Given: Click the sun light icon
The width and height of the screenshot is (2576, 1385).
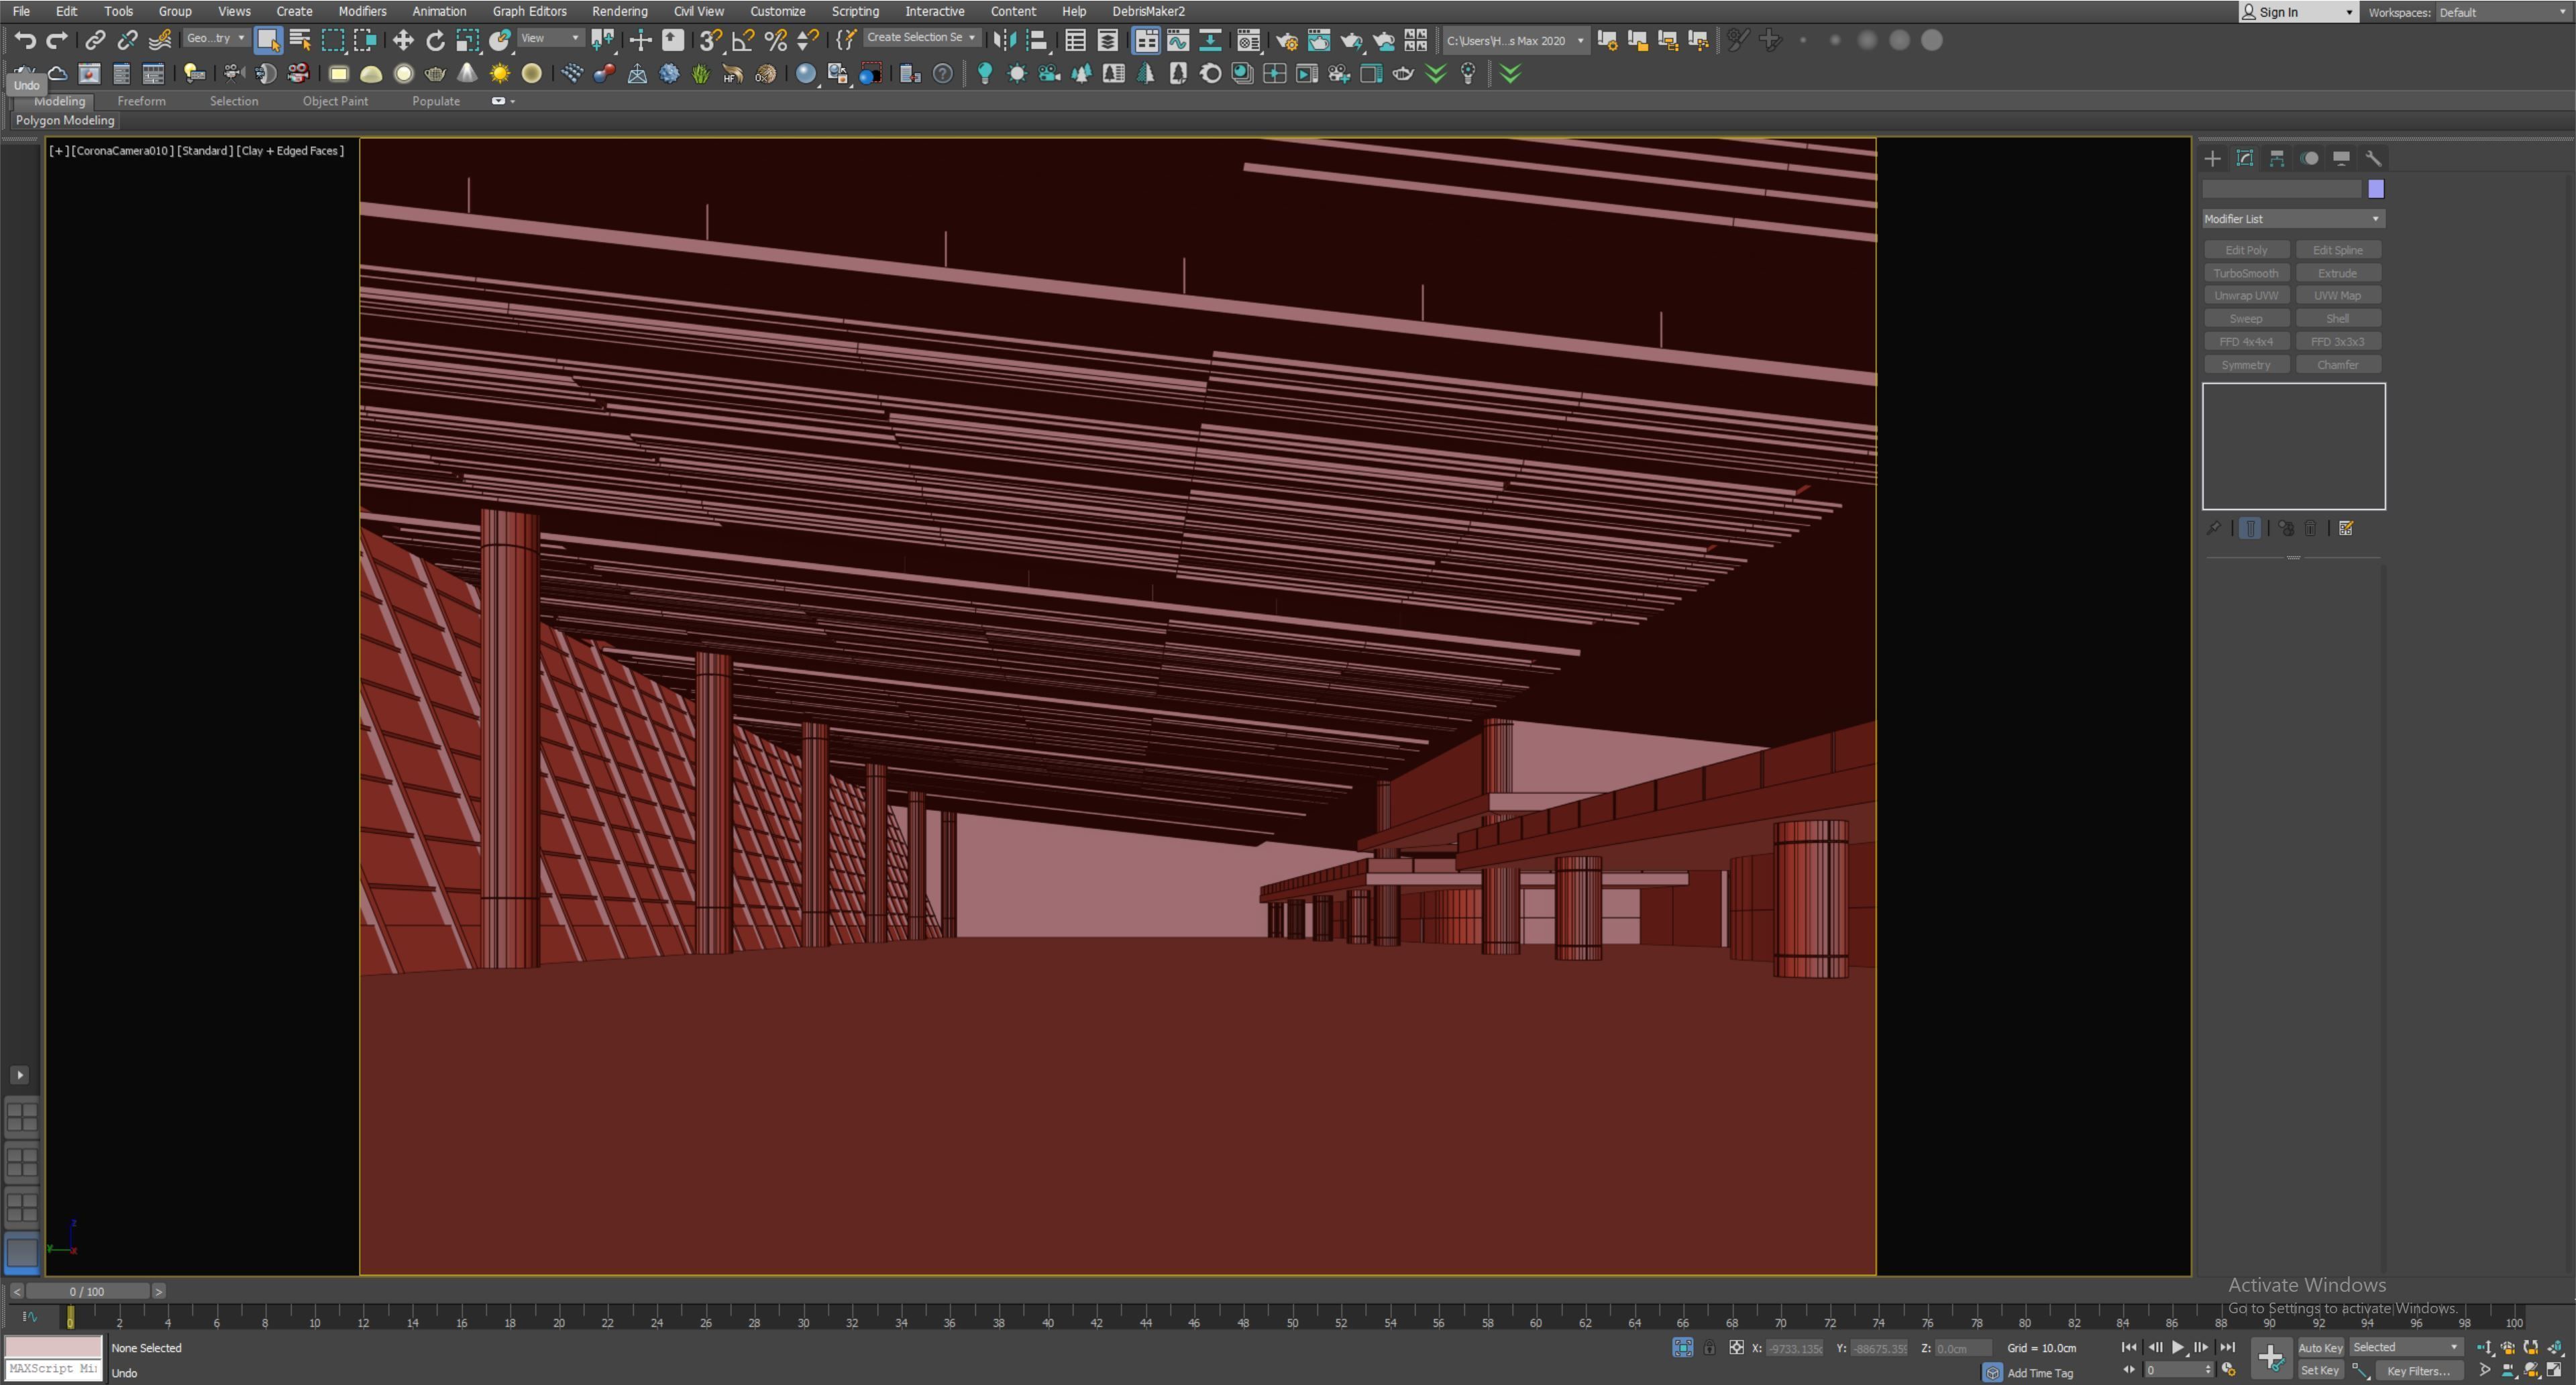Looking at the screenshot, I should (x=499, y=74).
